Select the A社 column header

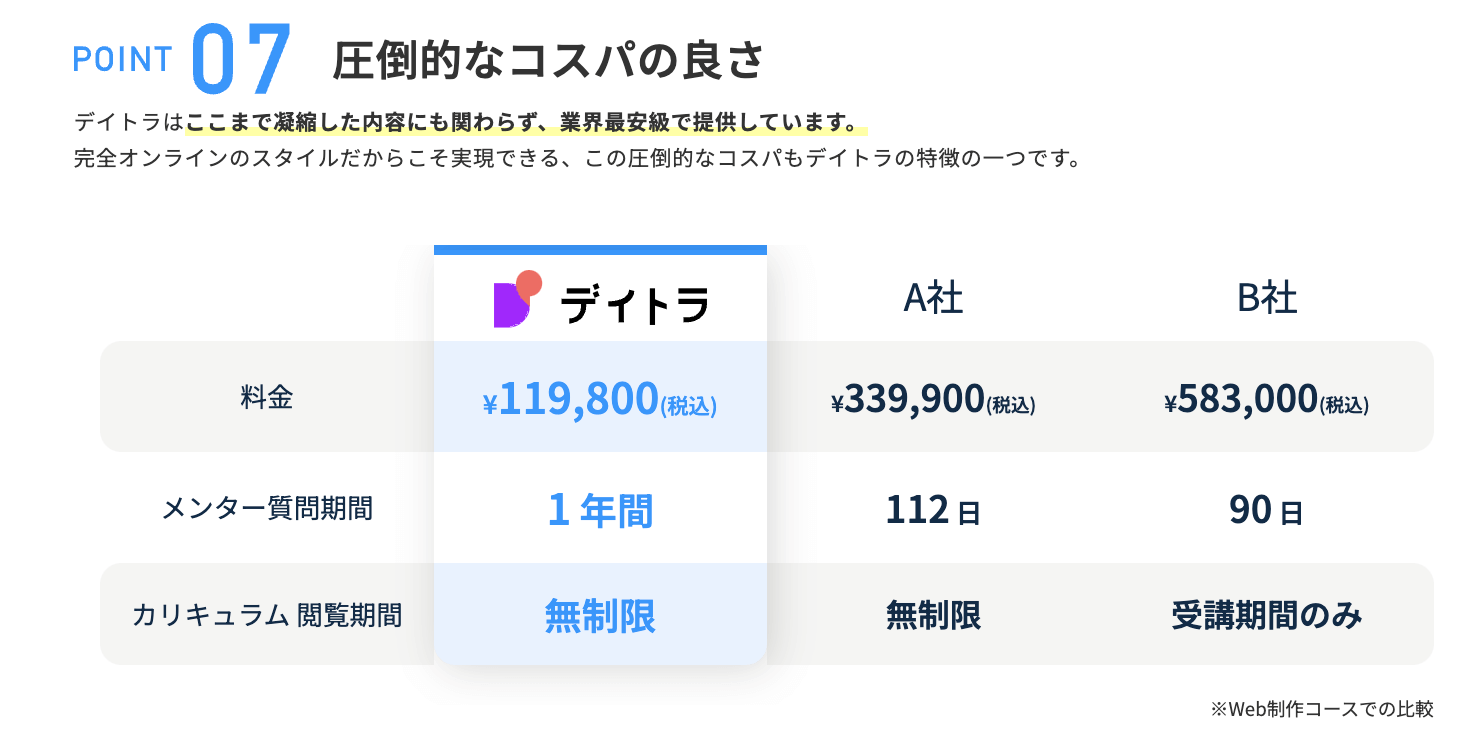(x=933, y=298)
